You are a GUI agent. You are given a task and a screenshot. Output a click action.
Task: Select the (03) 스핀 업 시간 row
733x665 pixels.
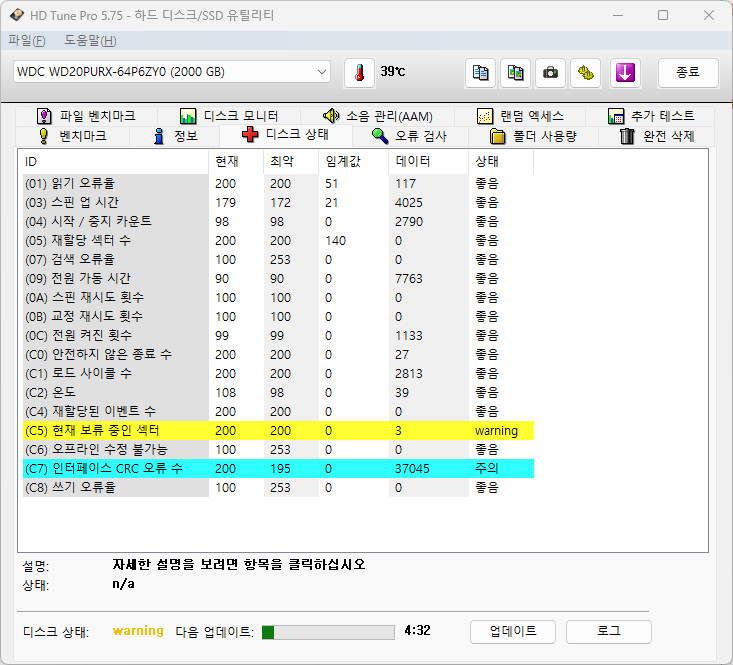278,202
